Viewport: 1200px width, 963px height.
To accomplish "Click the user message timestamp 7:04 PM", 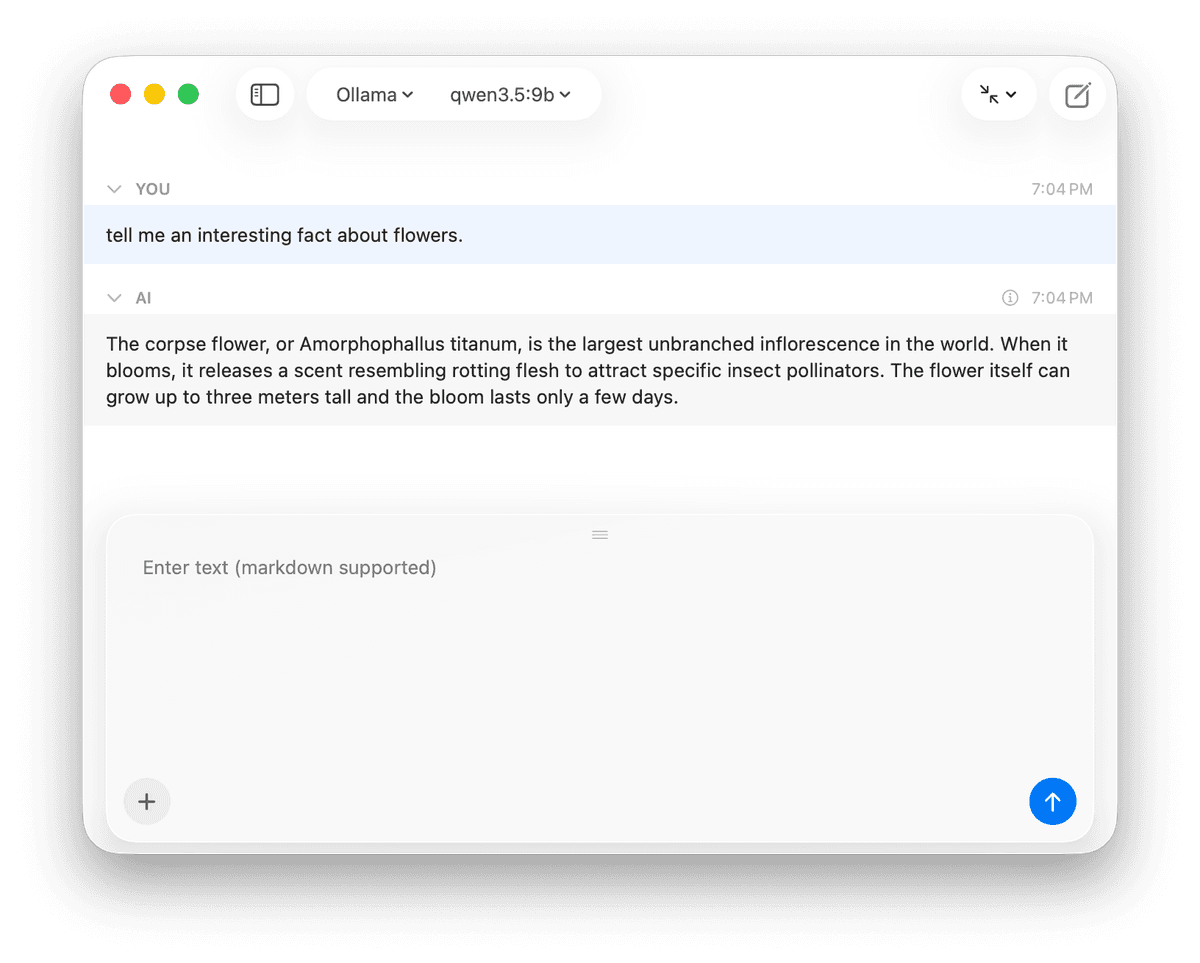I will (1061, 188).
